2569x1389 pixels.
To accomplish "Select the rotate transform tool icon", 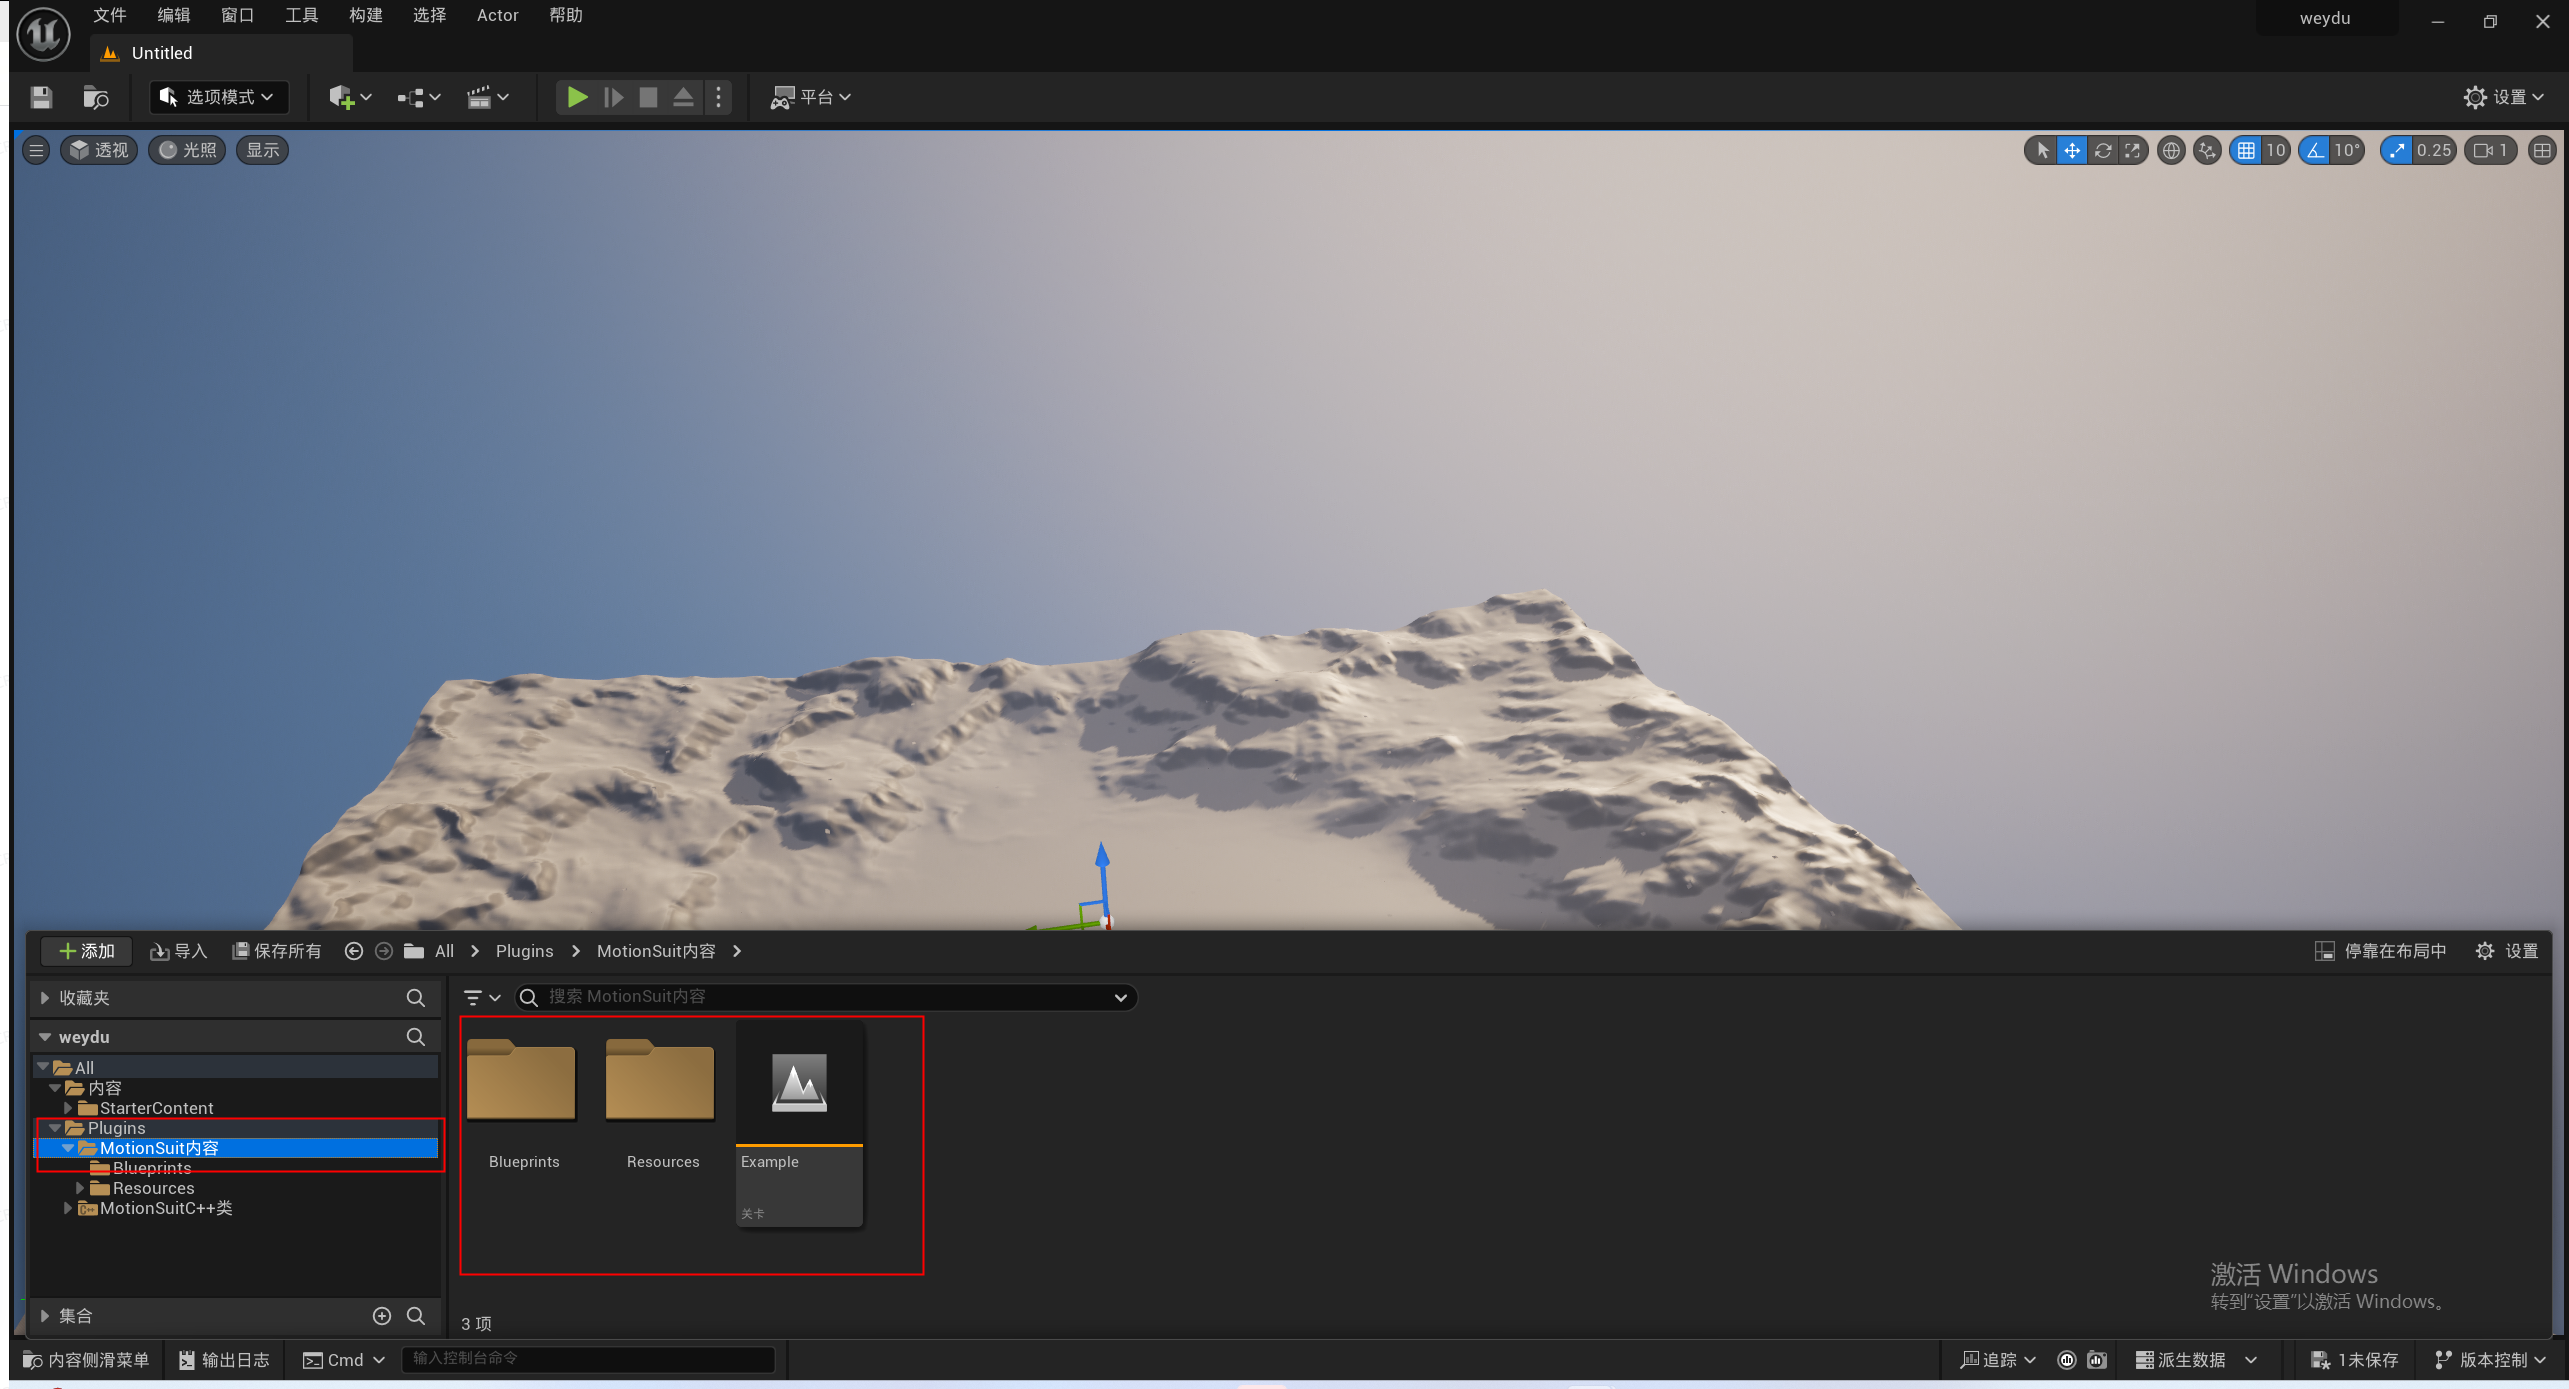I will point(2103,150).
